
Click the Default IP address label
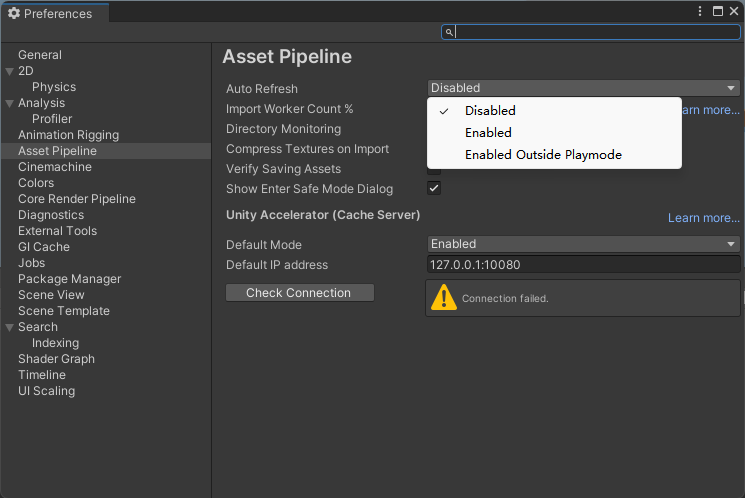point(277,265)
